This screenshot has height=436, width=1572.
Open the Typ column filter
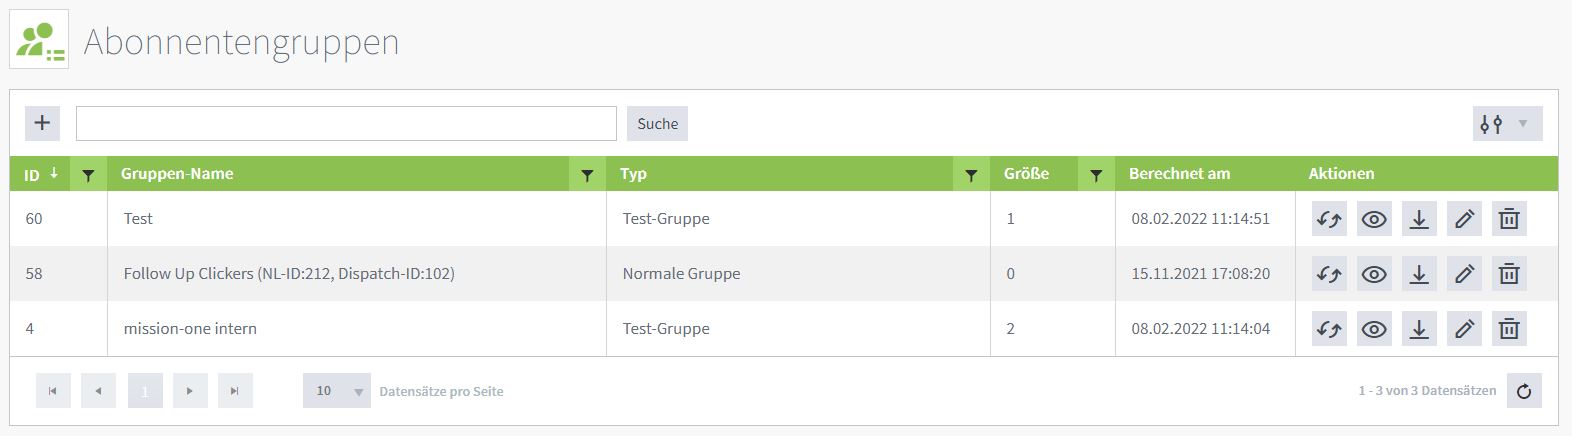pyautogui.click(x=970, y=175)
